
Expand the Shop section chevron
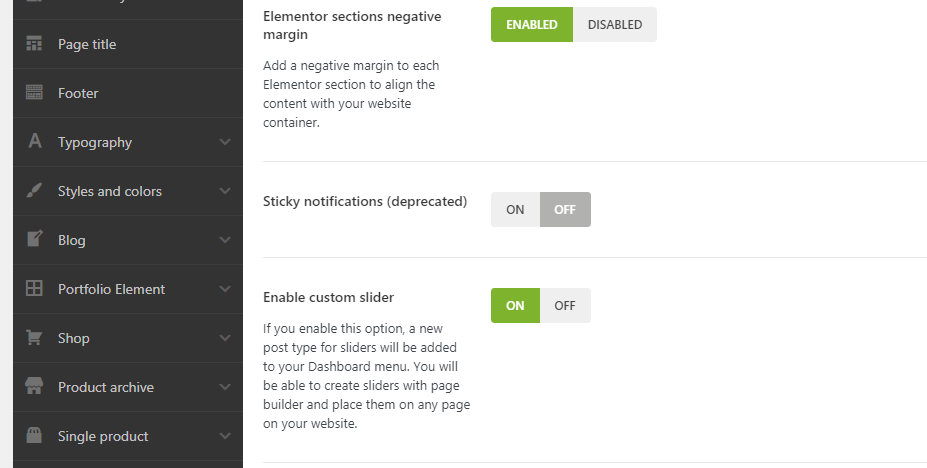click(x=225, y=338)
